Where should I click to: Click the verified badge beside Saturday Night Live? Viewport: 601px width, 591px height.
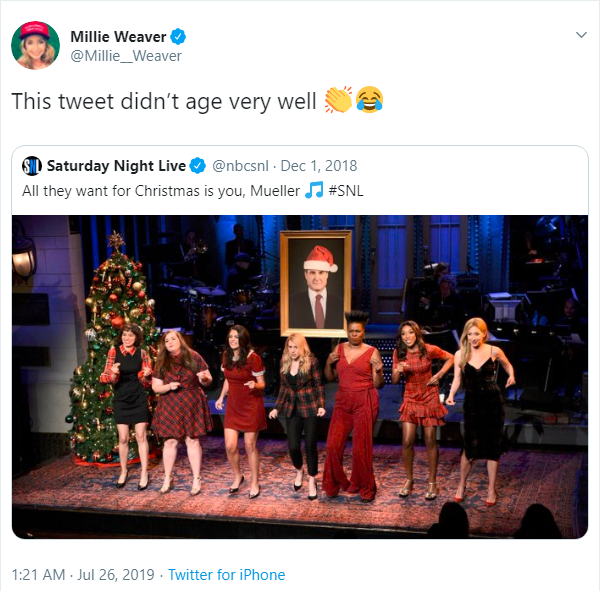(199, 166)
